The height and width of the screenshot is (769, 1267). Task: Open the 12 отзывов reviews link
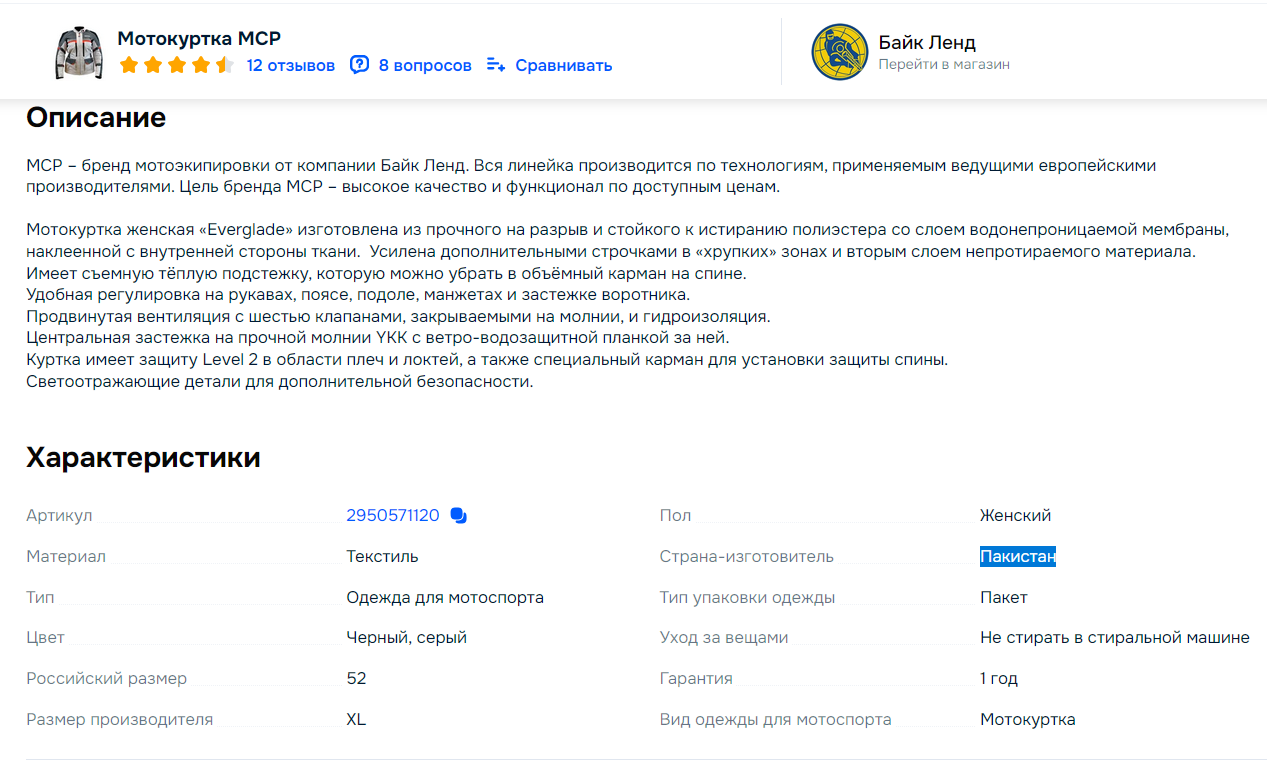tap(291, 66)
